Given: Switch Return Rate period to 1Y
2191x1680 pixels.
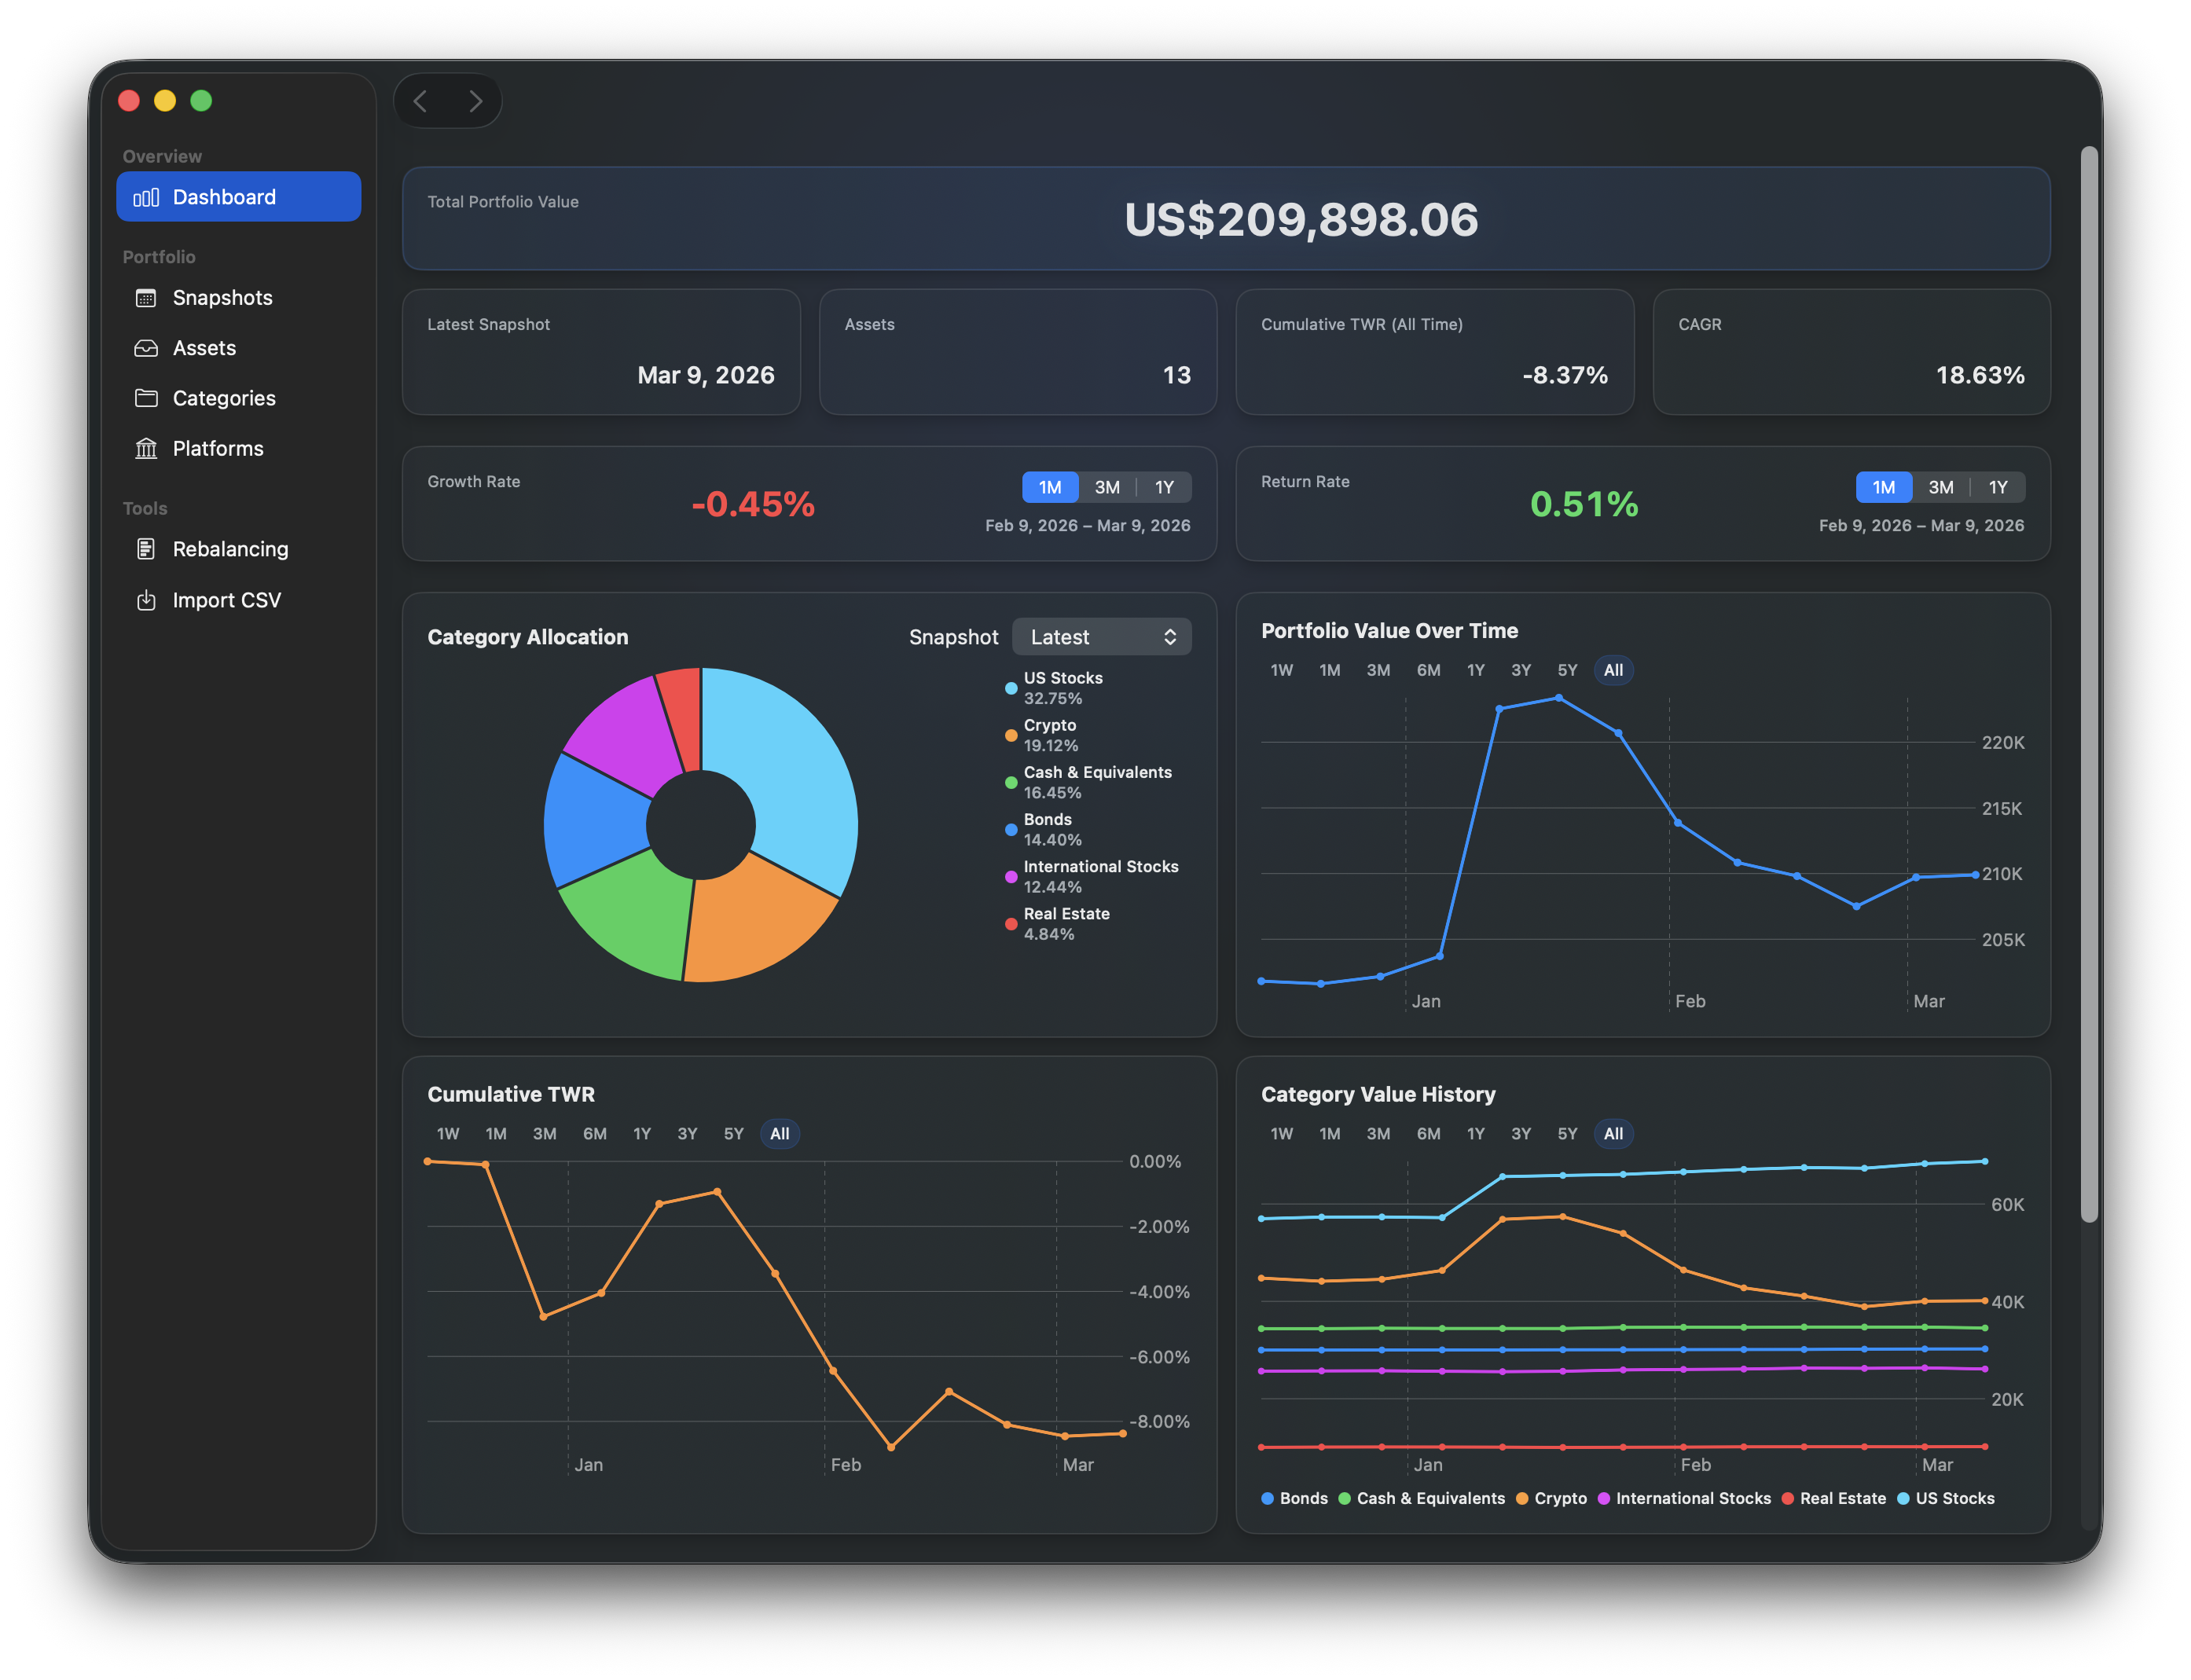Looking at the screenshot, I should 1997,487.
